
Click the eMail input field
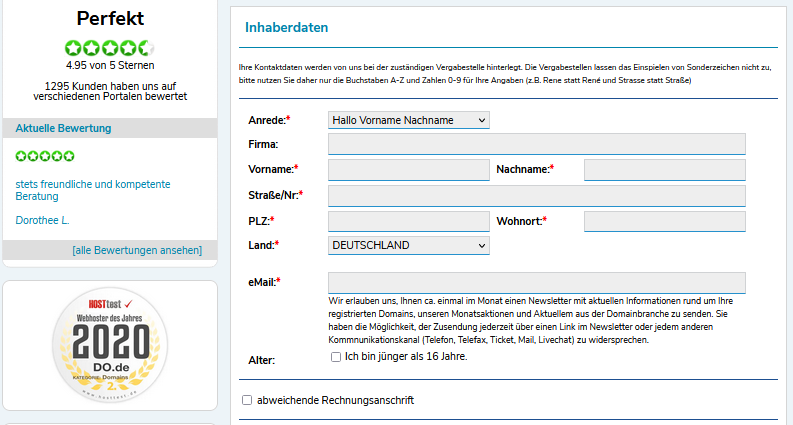[537, 283]
